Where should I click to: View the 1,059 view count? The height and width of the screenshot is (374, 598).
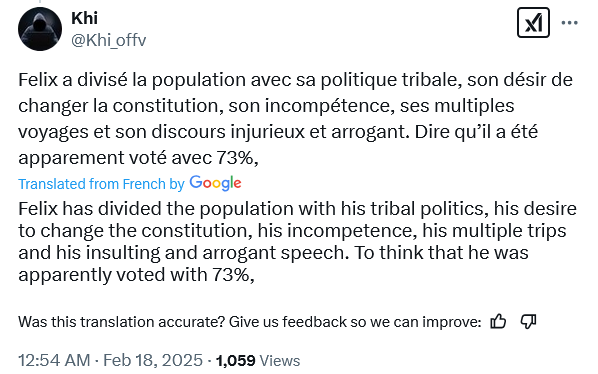coord(235,360)
